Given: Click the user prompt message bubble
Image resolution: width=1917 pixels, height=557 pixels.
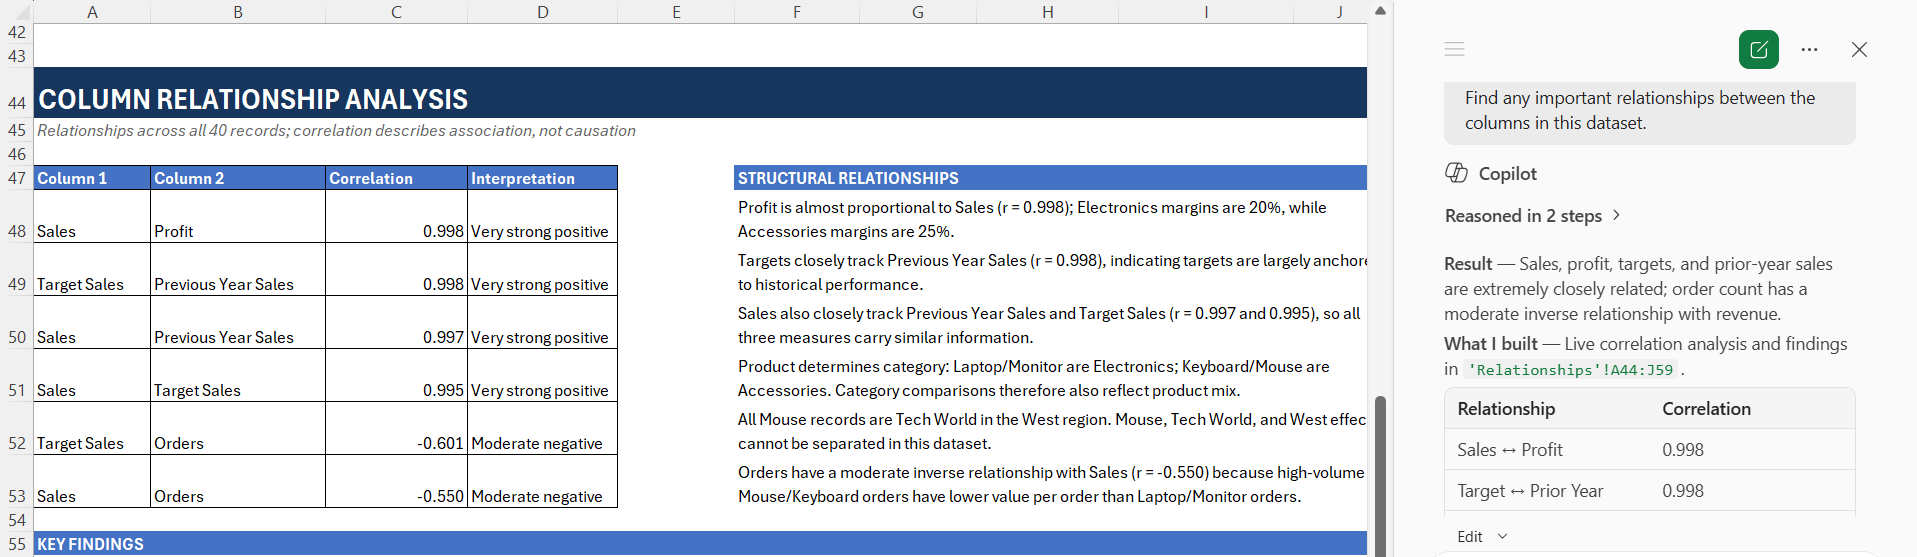Looking at the screenshot, I should [1649, 111].
